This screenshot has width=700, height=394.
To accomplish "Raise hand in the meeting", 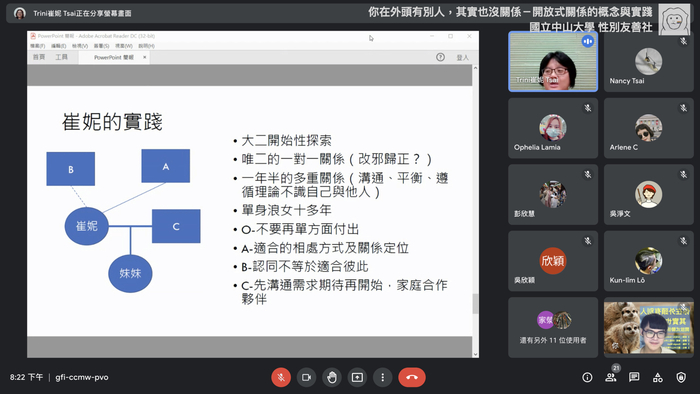I will (332, 377).
